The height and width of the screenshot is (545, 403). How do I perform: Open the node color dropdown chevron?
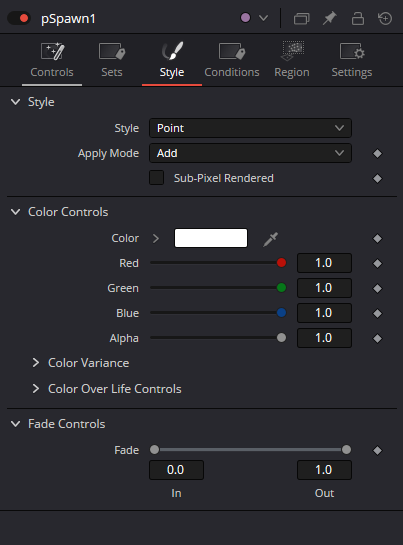[x=264, y=18]
